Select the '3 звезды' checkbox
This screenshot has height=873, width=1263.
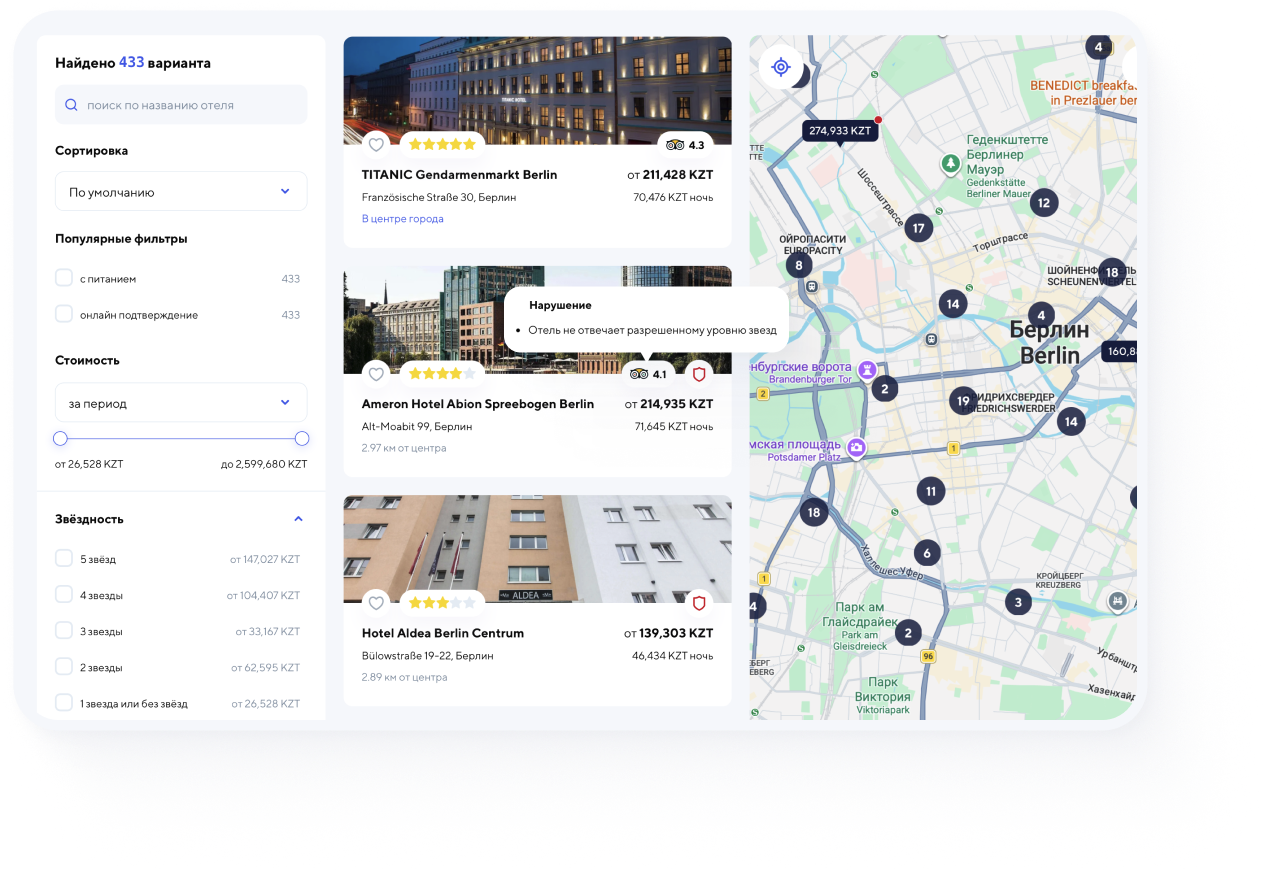[64, 630]
